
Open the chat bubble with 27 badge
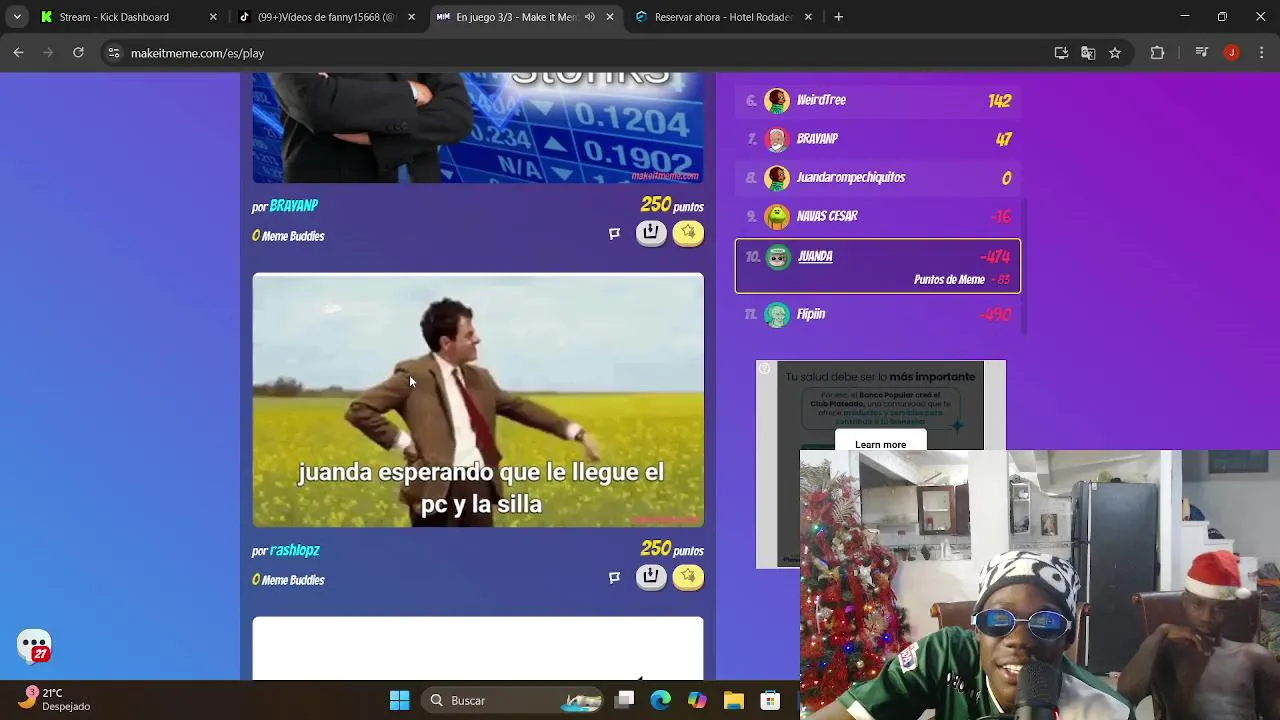[x=35, y=646]
